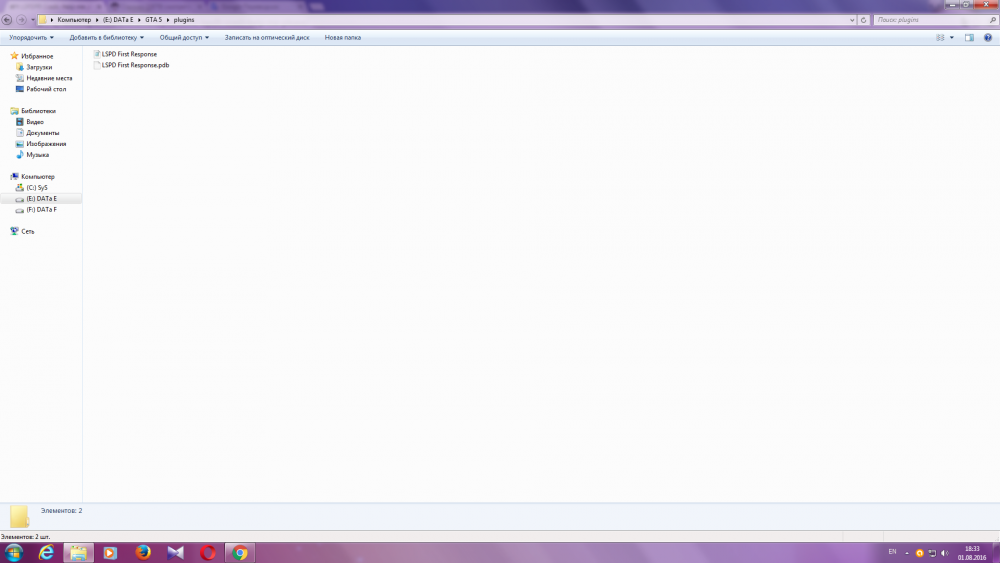Select the Компьютер breadcrumb in address bar

(x=74, y=20)
